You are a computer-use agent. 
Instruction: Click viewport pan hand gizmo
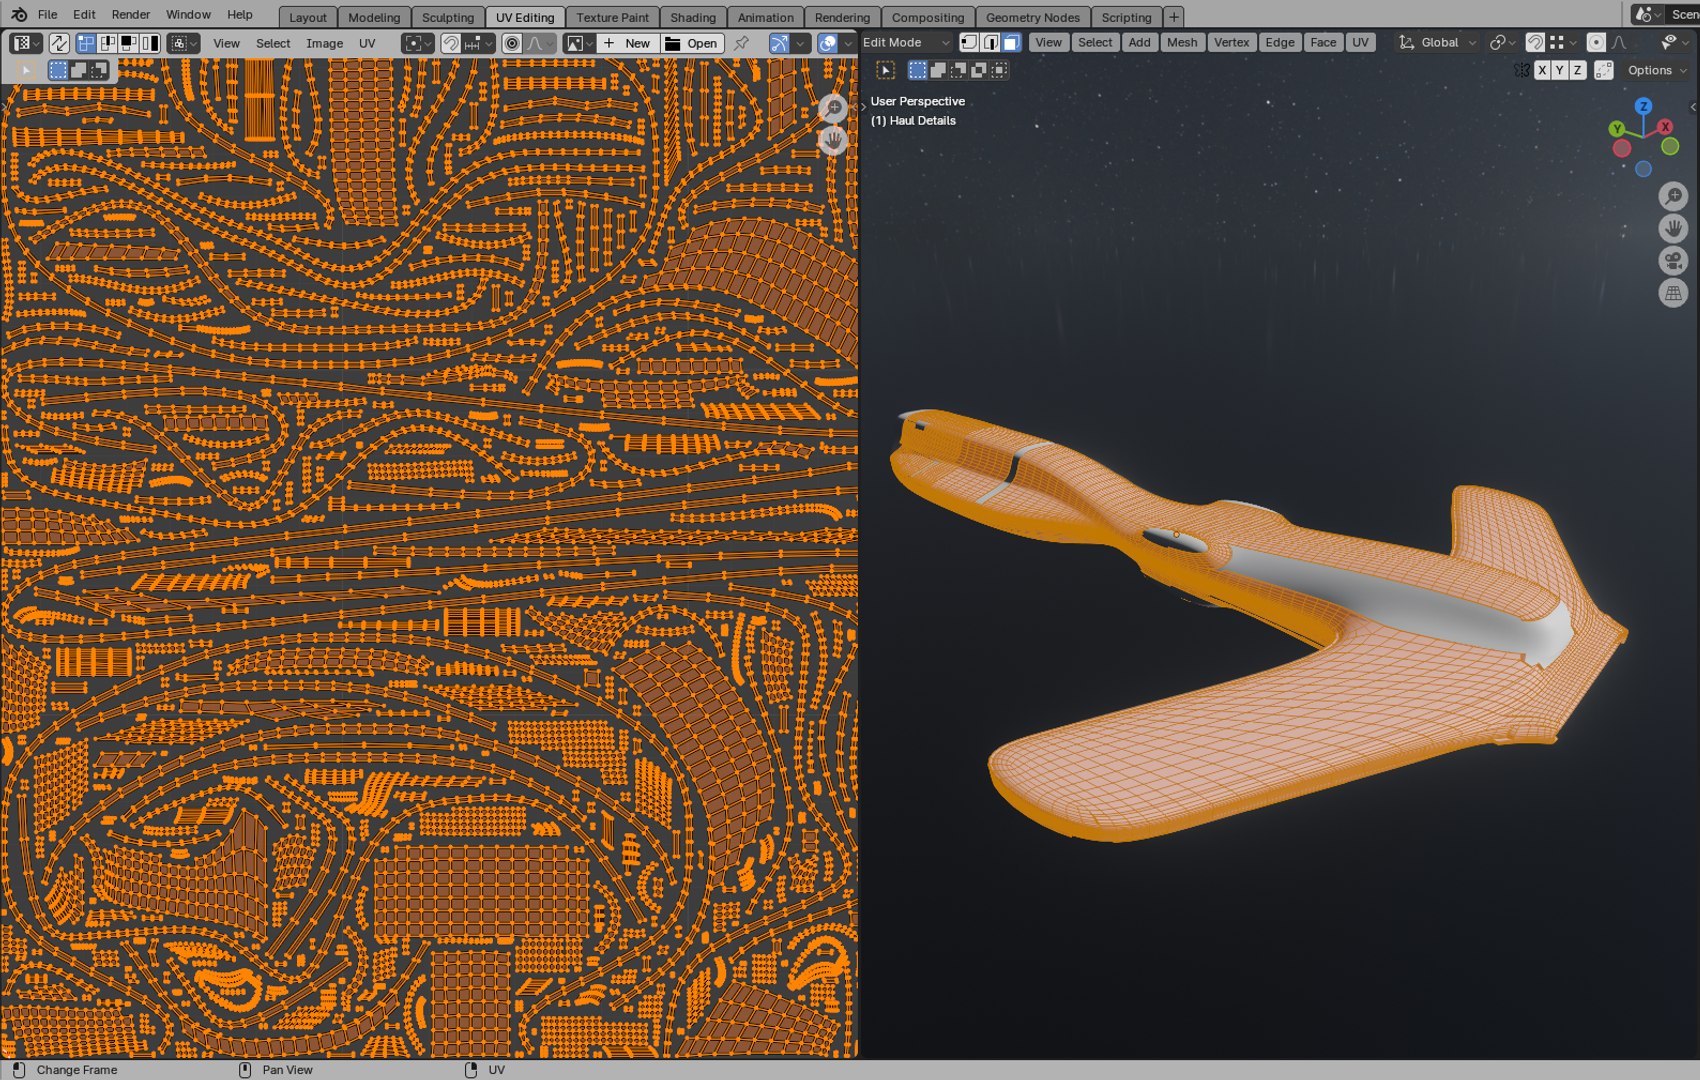(x=1673, y=228)
